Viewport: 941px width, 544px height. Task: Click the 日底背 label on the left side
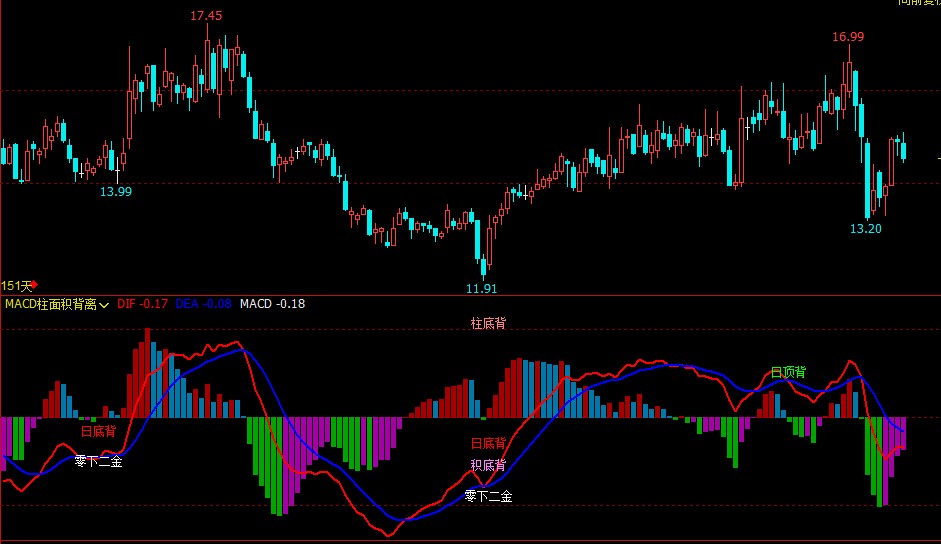(98, 431)
